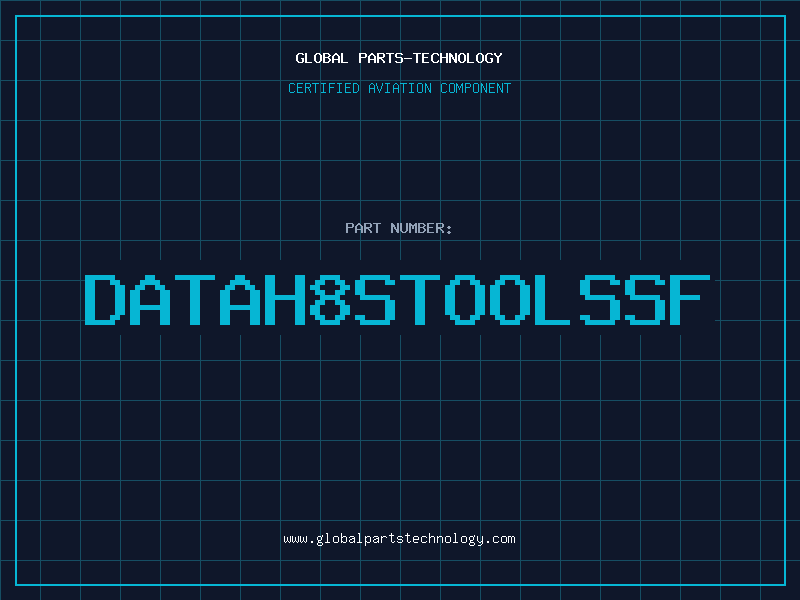Select the digit 8 in the part number
Image resolution: width=800 pixels, height=600 pixels.
329,300
